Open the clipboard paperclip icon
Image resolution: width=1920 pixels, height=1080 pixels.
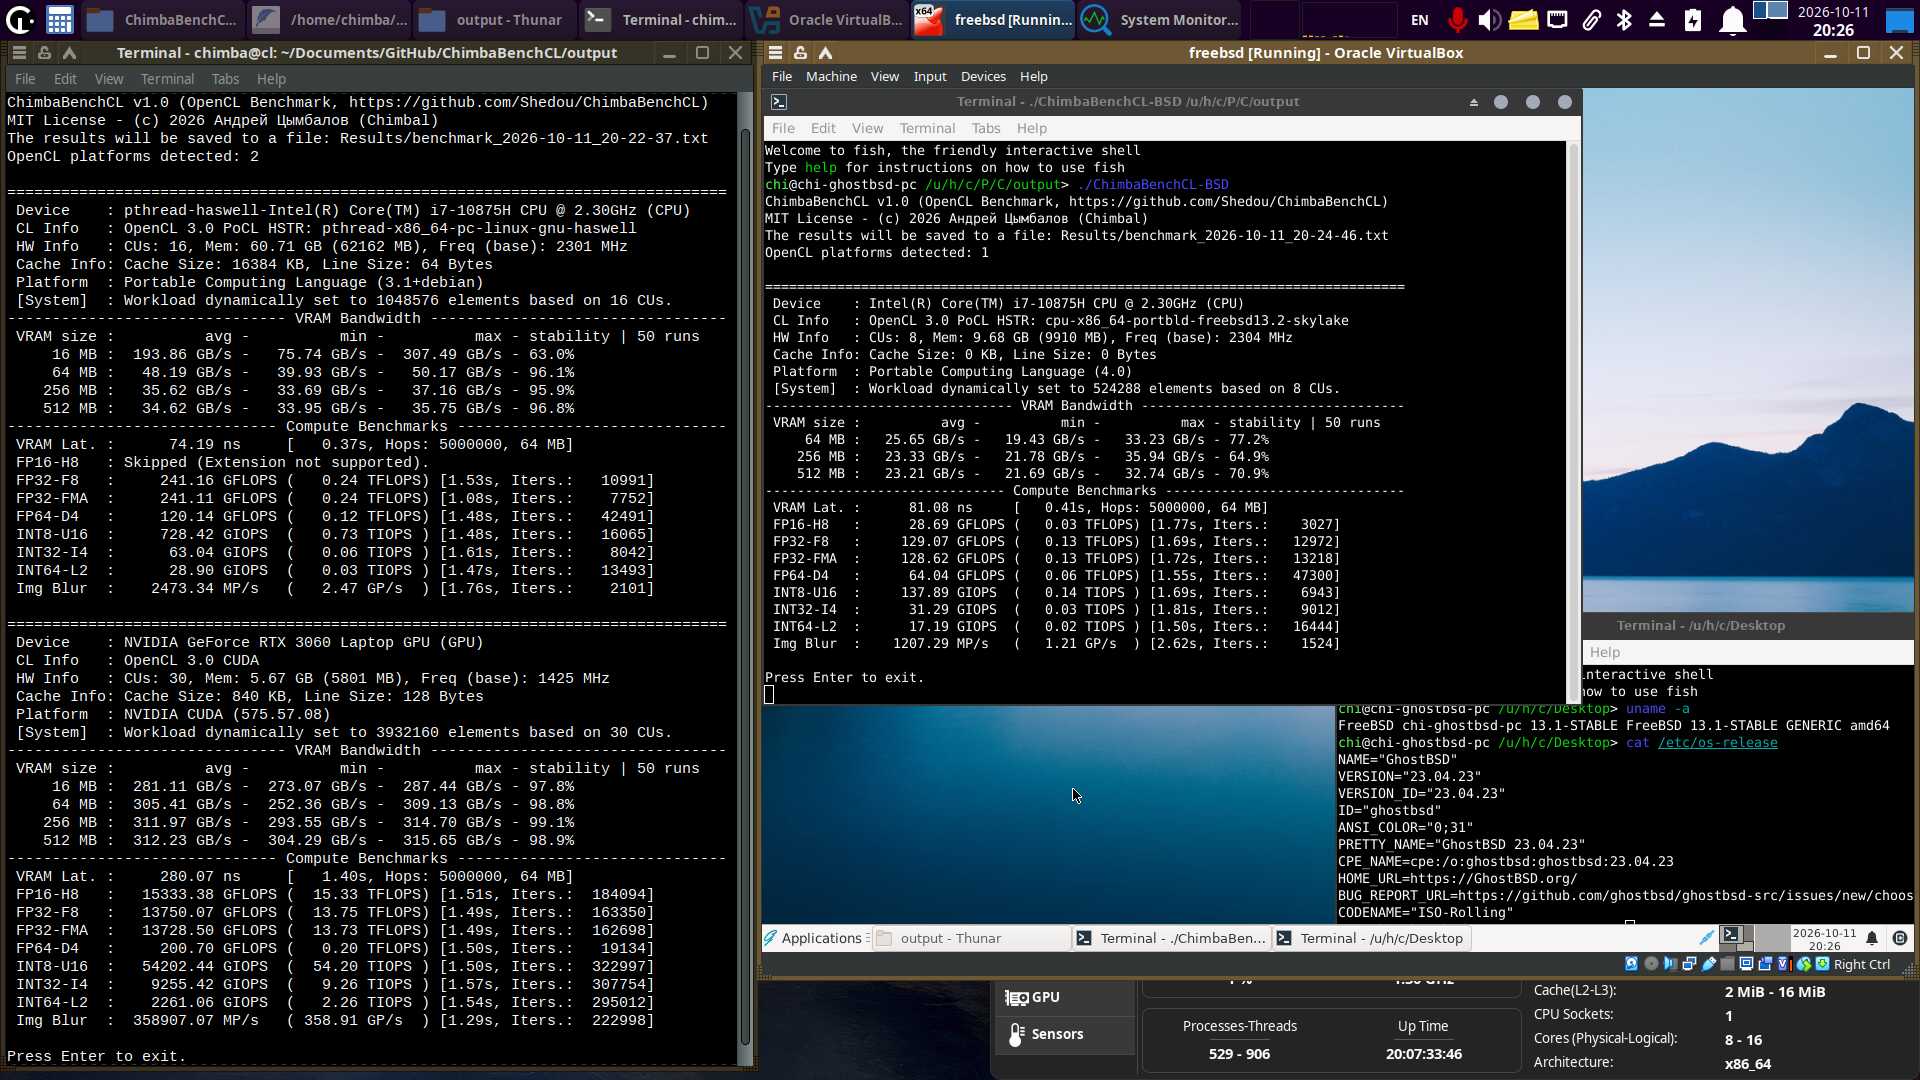(1591, 19)
